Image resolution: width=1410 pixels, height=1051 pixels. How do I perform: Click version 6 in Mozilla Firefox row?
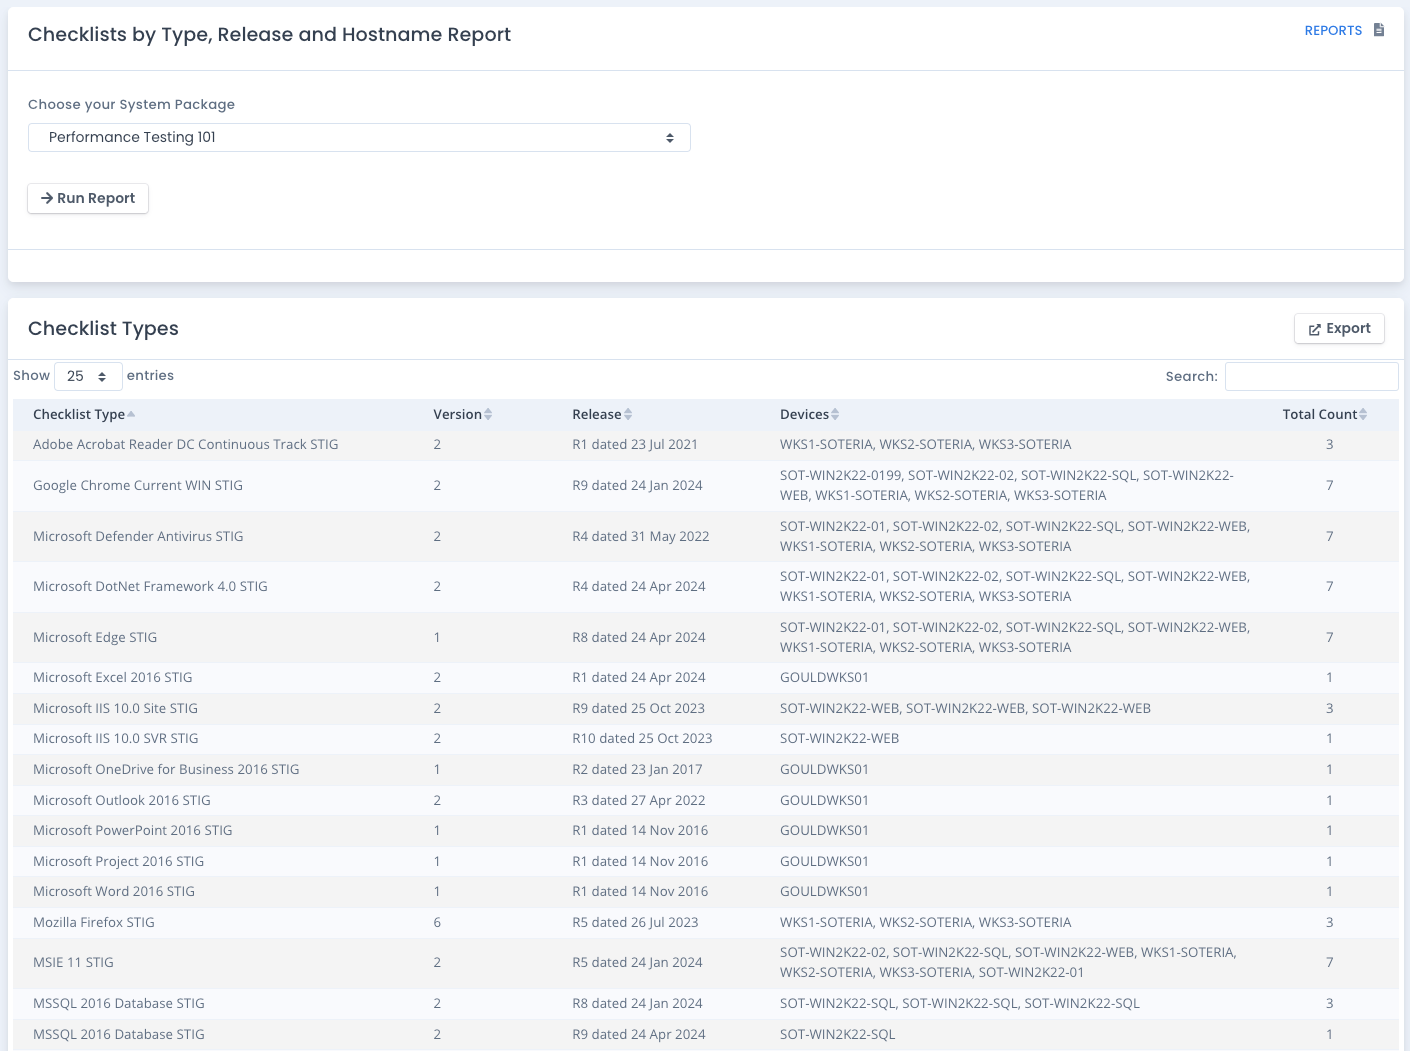pos(437,922)
